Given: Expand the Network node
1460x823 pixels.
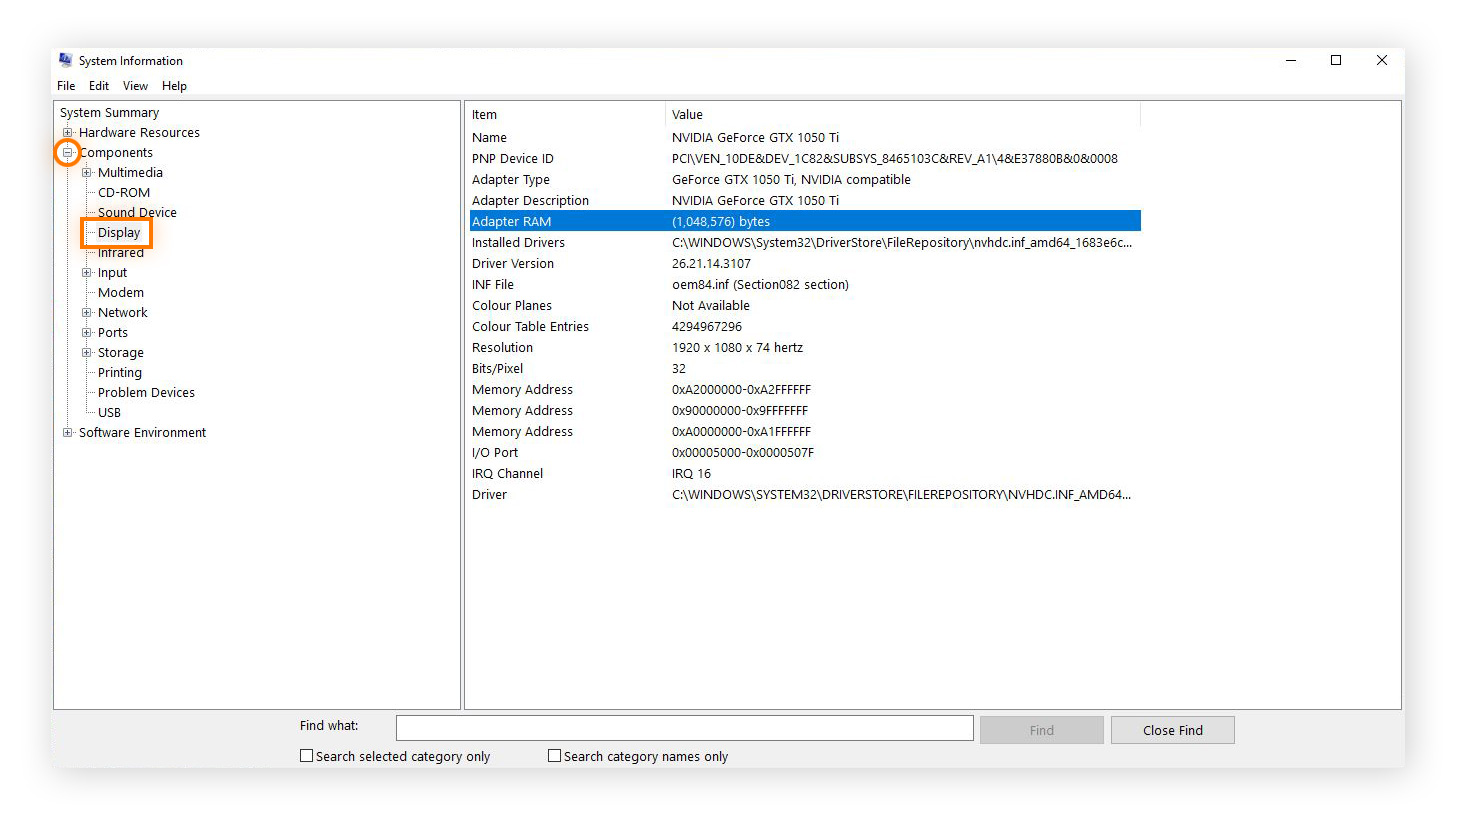Looking at the screenshot, I should point(86,312).
